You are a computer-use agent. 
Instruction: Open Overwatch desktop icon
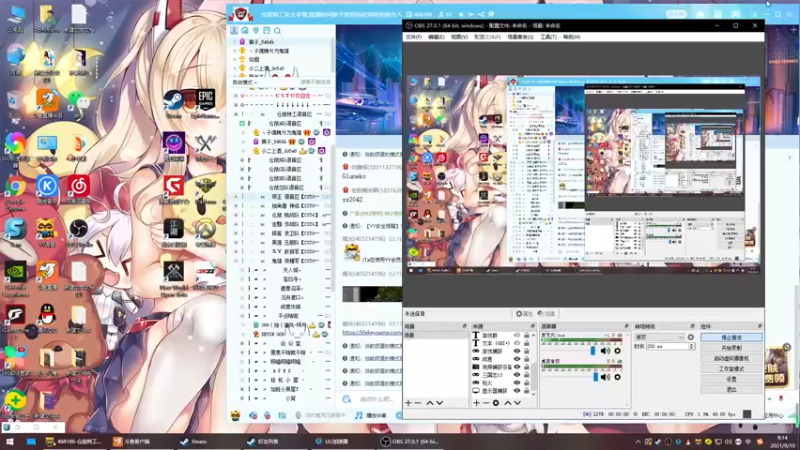click(x=206, y=233)
